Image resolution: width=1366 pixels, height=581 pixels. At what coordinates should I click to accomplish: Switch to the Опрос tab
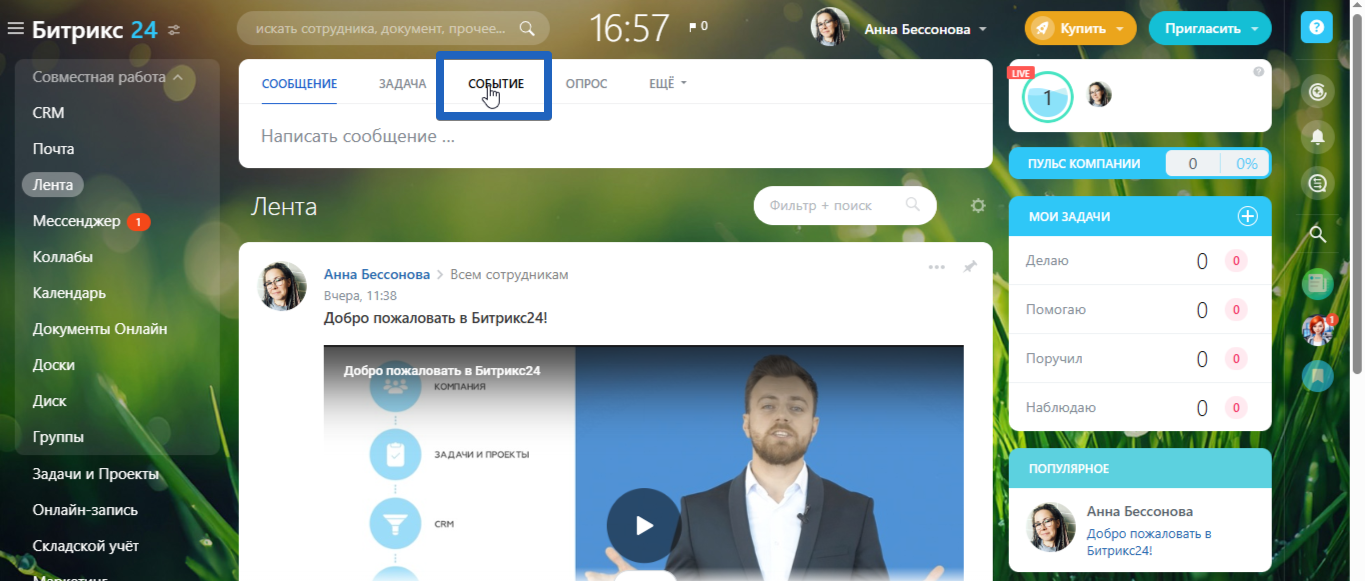tap(586, 84)
